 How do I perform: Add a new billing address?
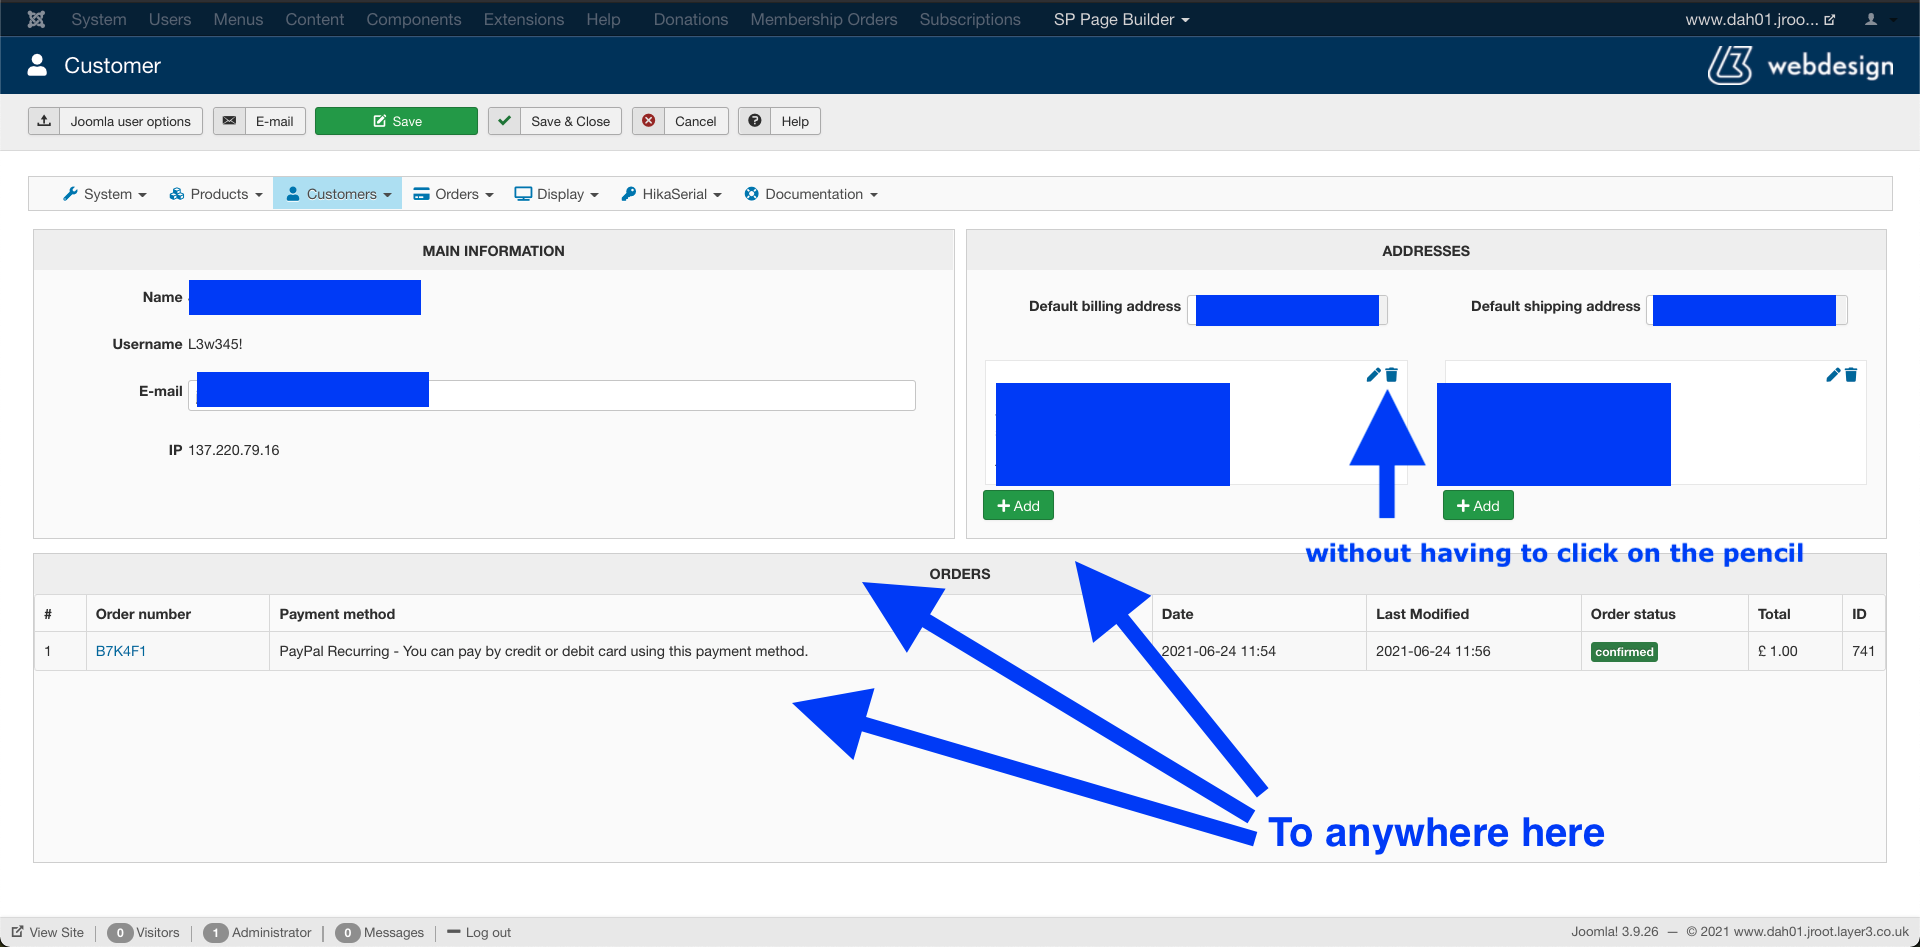(x=1018, y=506)
